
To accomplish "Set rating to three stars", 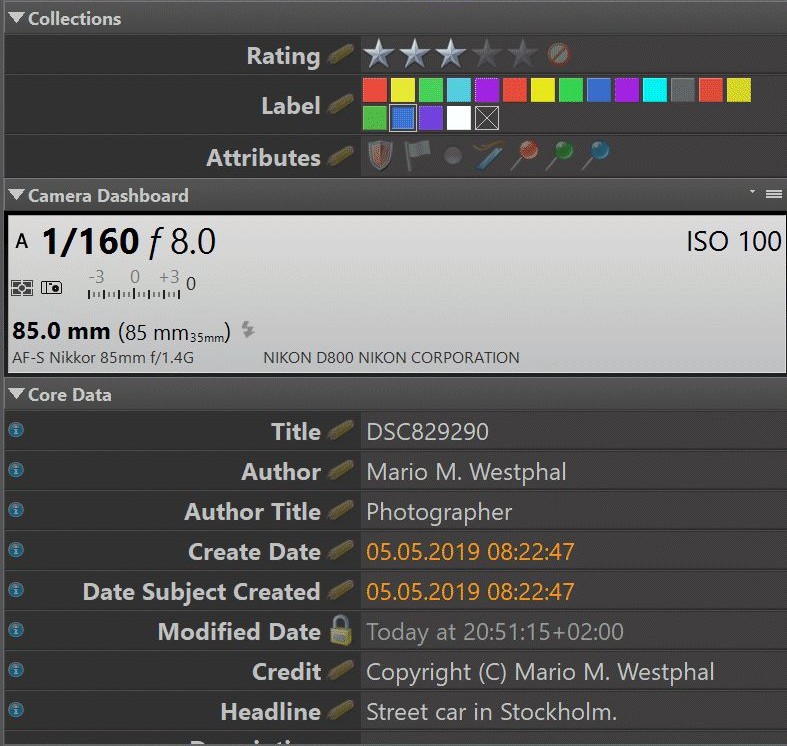I will pos(450,54).
